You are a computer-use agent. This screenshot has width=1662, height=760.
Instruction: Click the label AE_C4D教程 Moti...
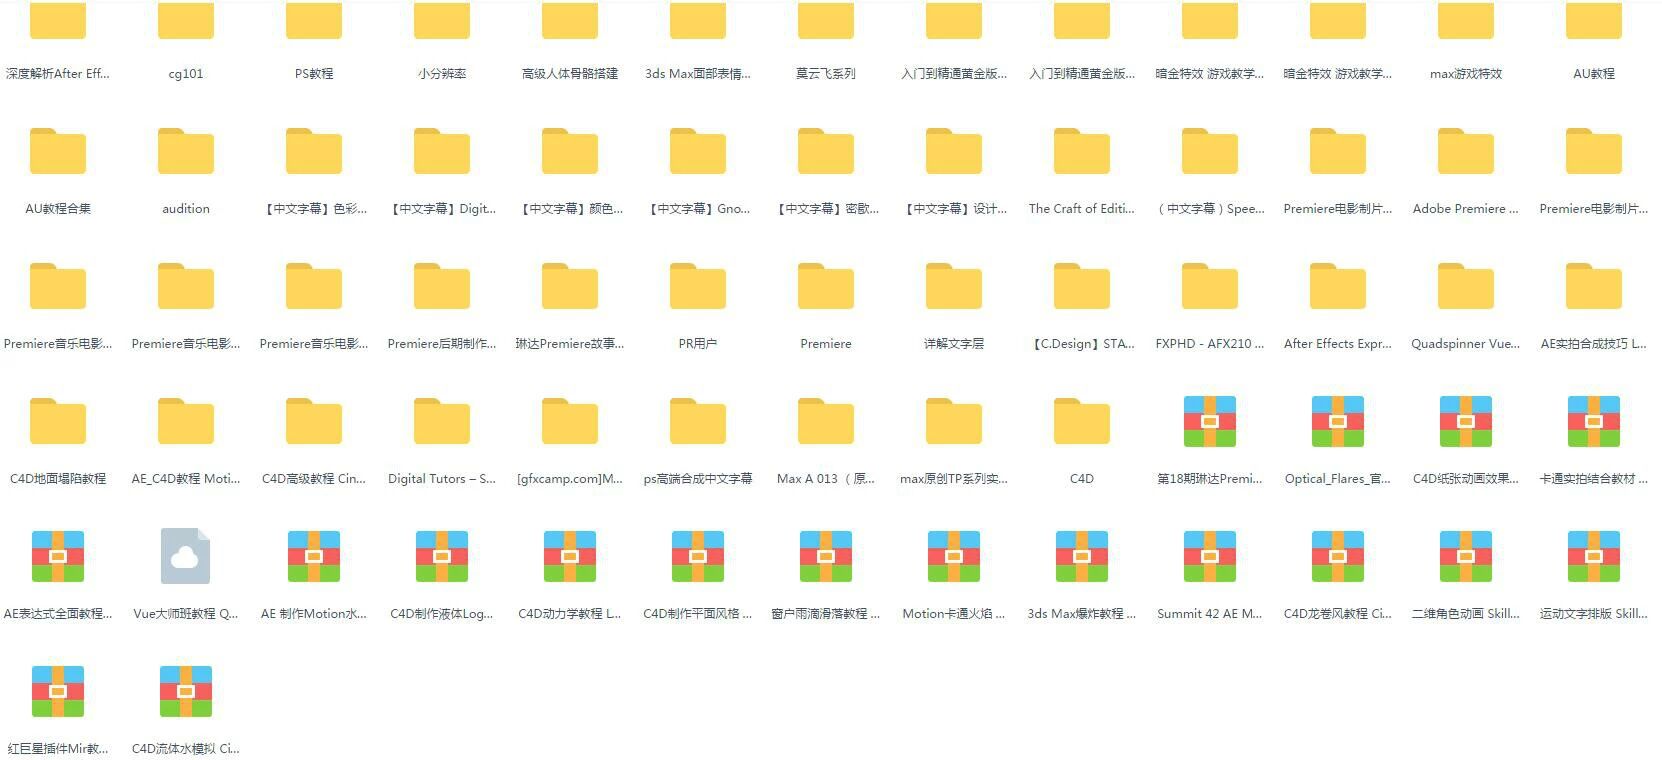coord(186,478)
